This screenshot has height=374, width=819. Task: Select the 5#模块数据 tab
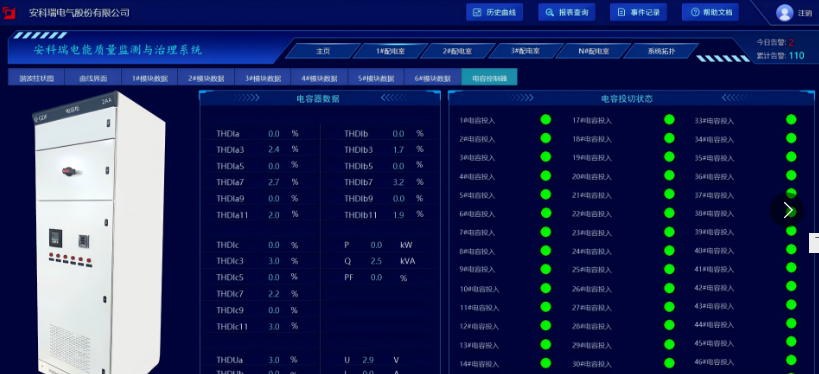coord(376,77)
